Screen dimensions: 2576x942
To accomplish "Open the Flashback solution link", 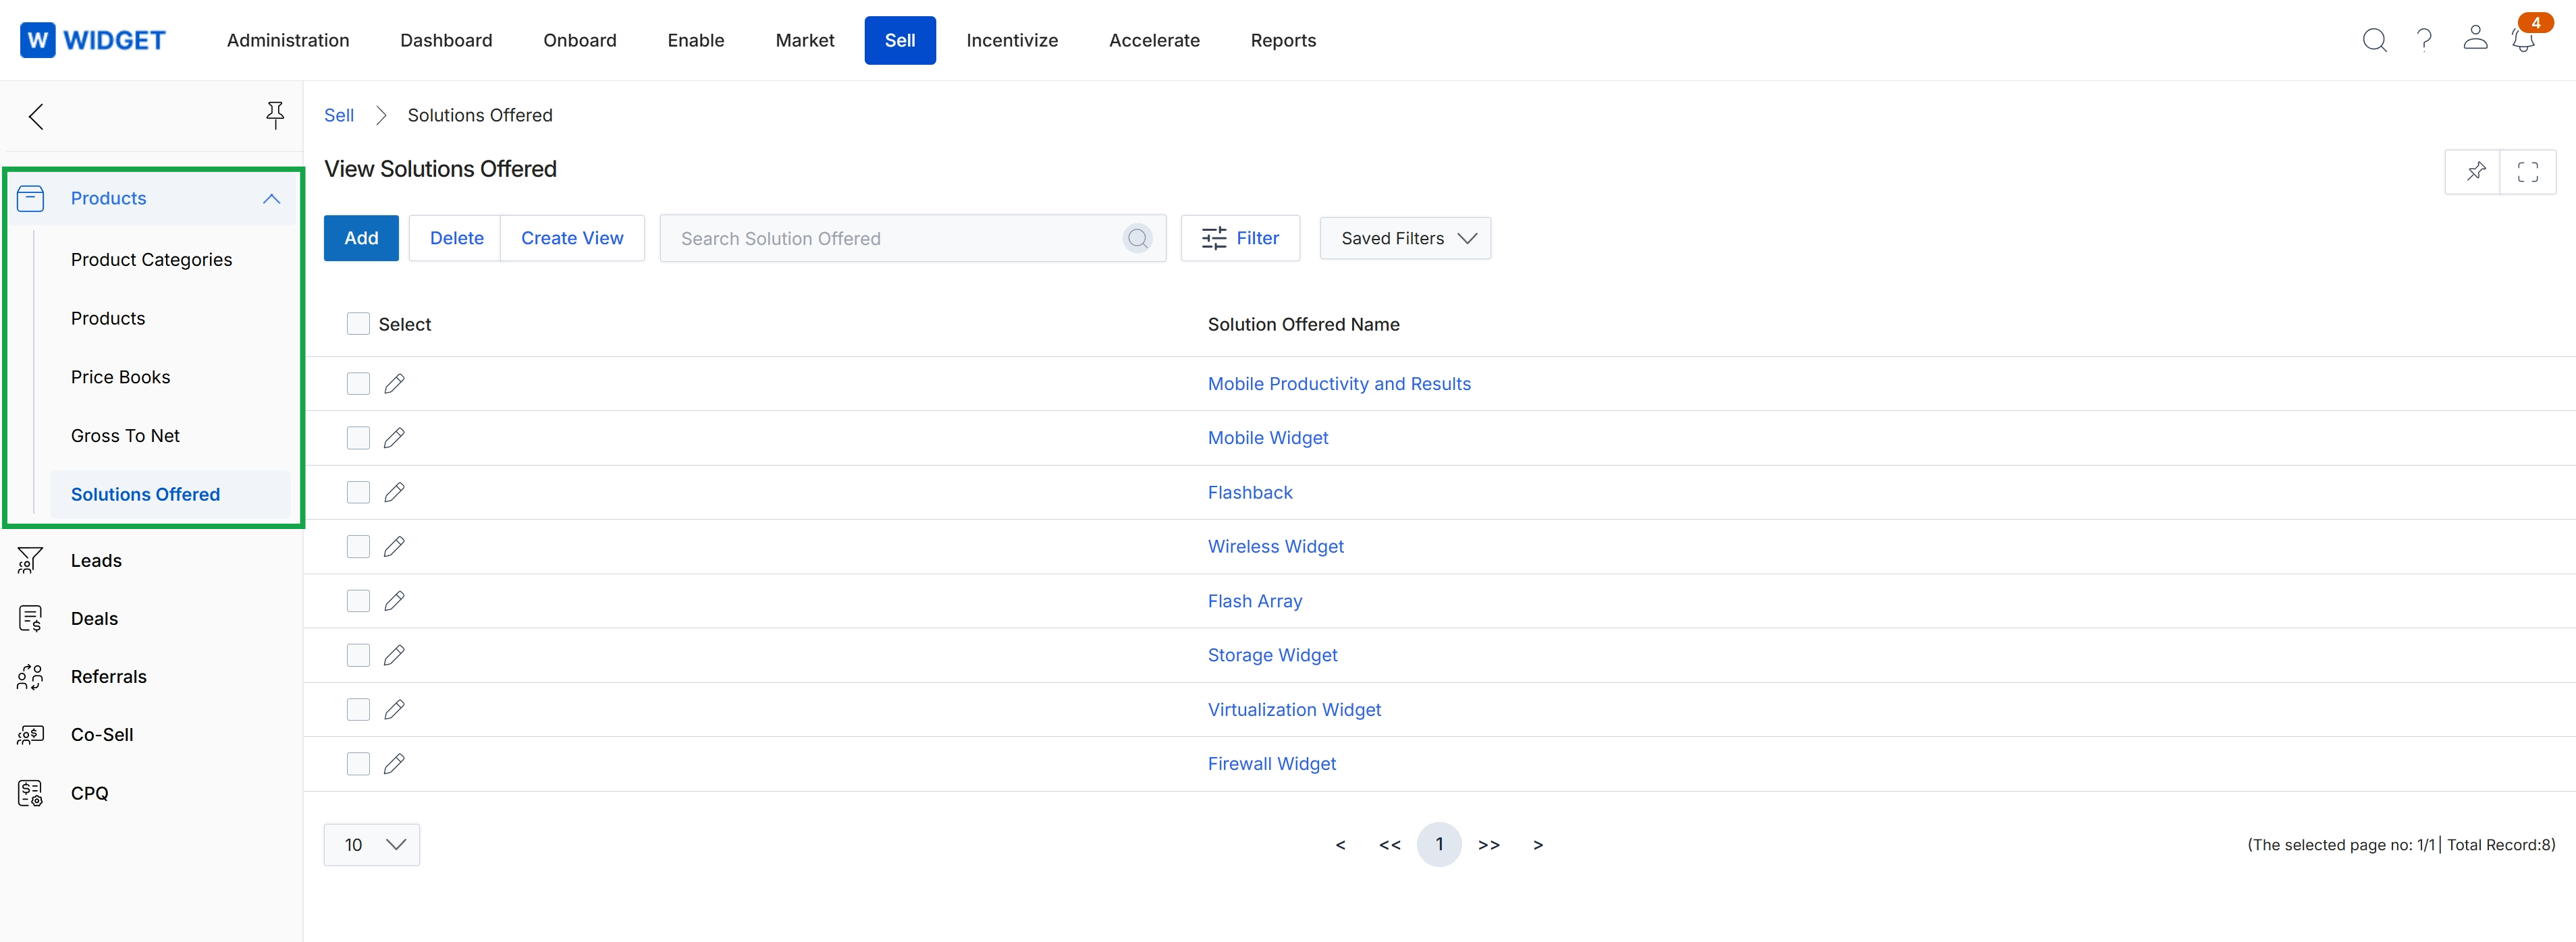I will point(1250,492).
